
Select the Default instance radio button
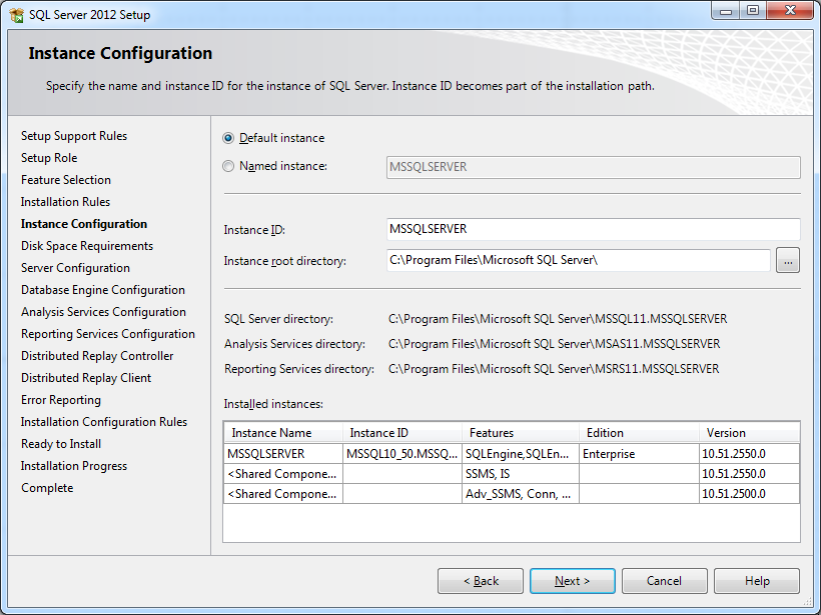[x=228, y=138]
